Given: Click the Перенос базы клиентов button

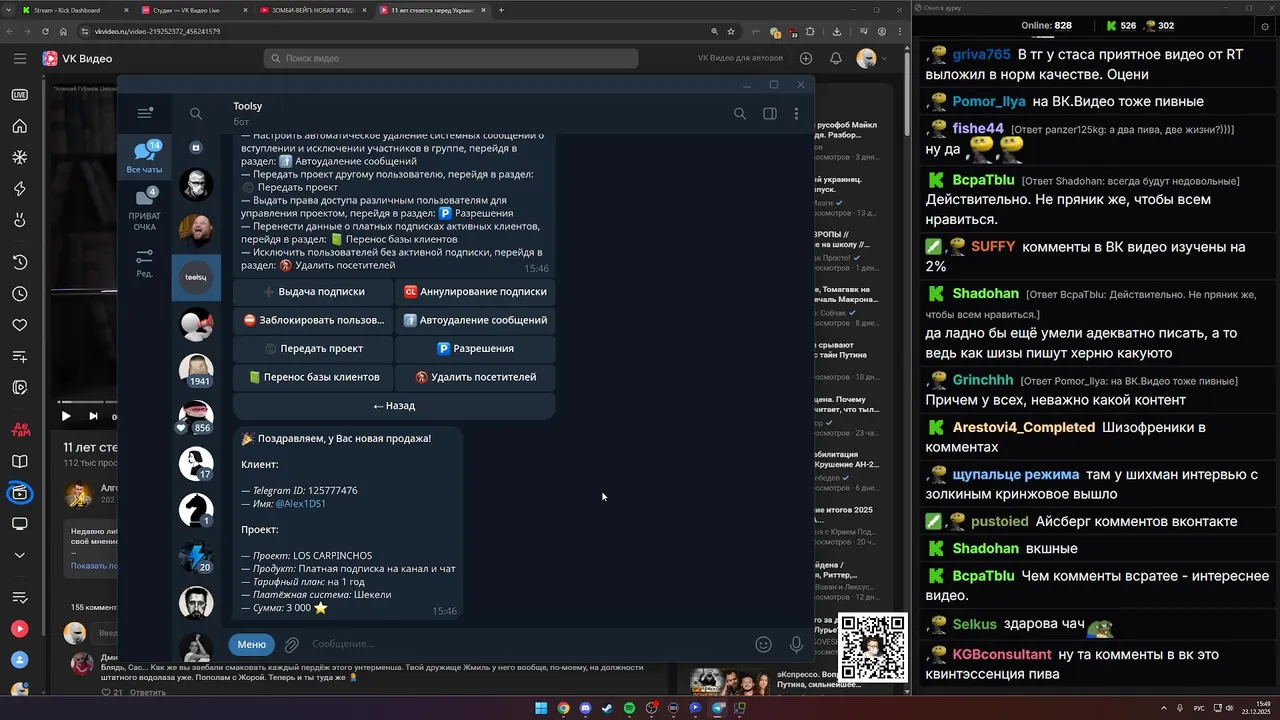Looking at the screenshot, I should pyautogui.click(x=313, y=377).
